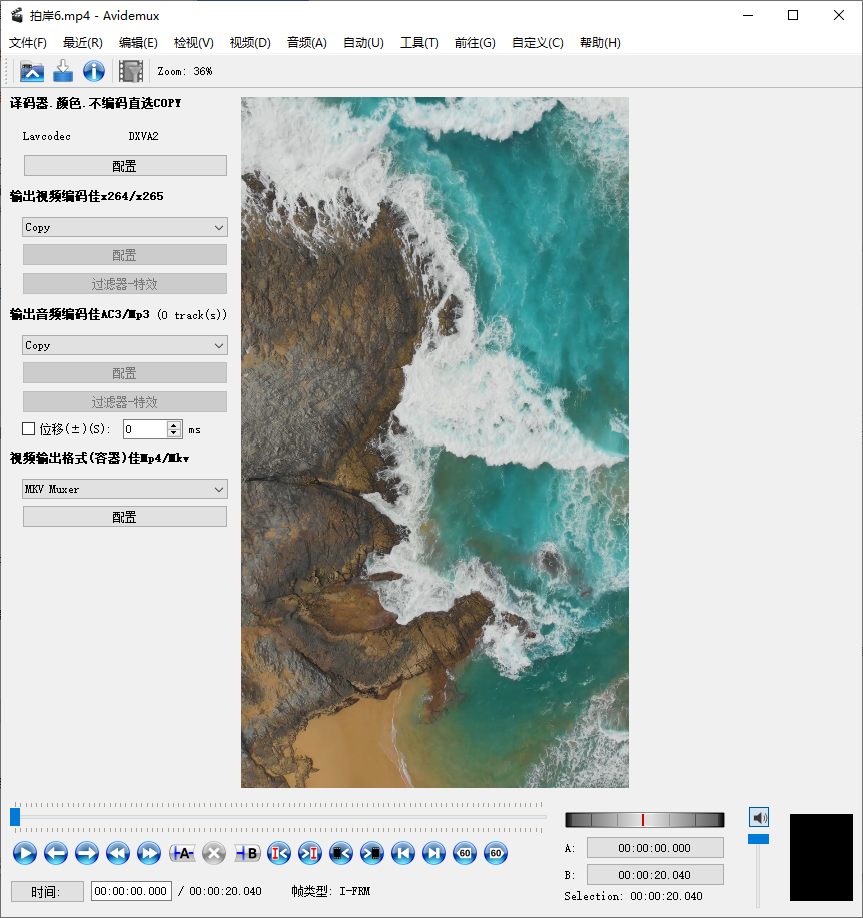Enable the 位移(±)(S) shift checkbox
The image size is (863, 918).
coord(29,429)
